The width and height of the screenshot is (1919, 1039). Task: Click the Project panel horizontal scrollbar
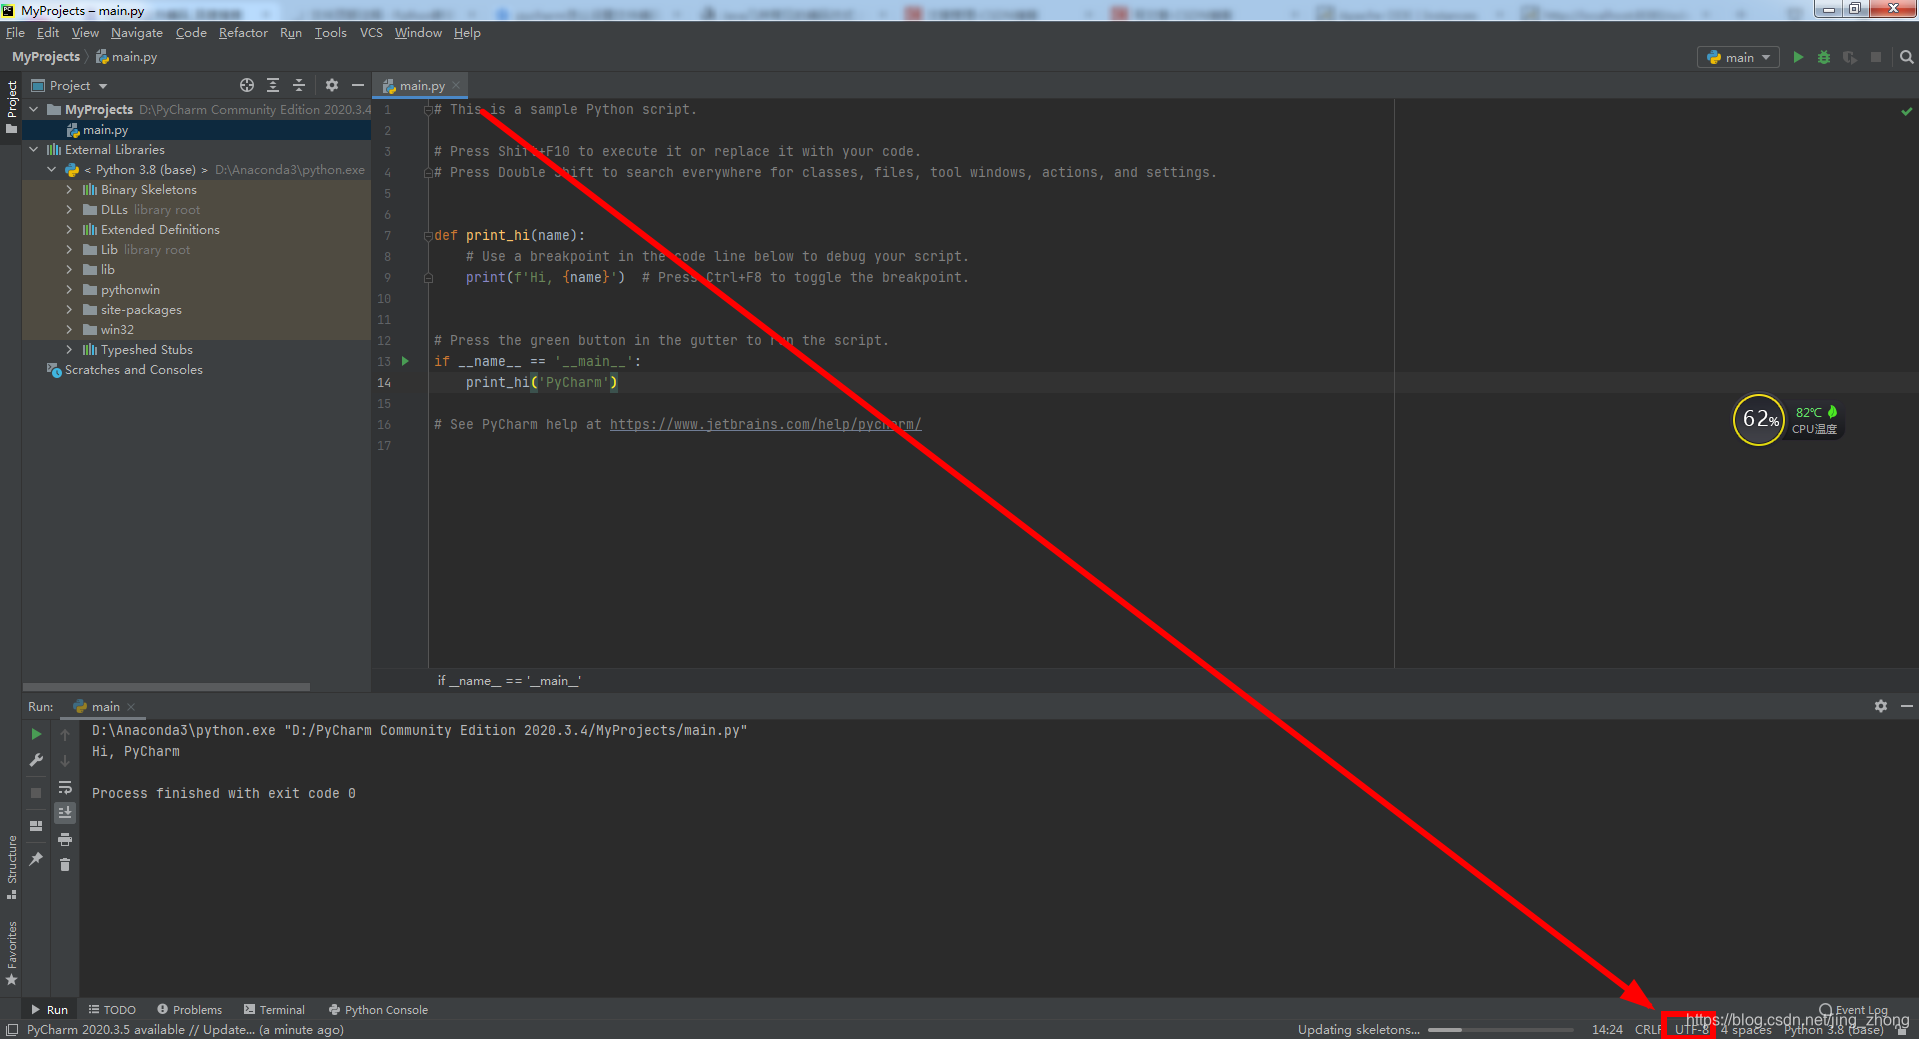click(x=166, y=687)
